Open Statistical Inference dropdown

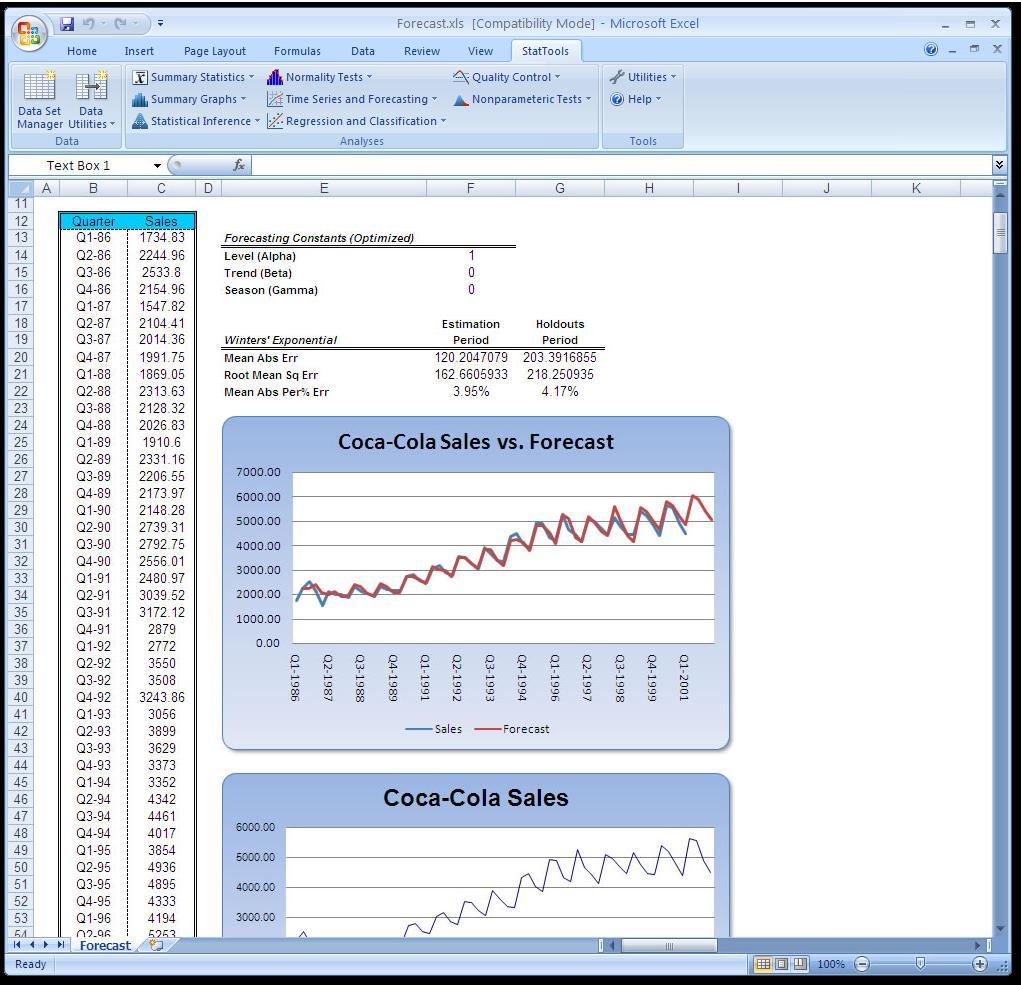(x=195, y=121)
